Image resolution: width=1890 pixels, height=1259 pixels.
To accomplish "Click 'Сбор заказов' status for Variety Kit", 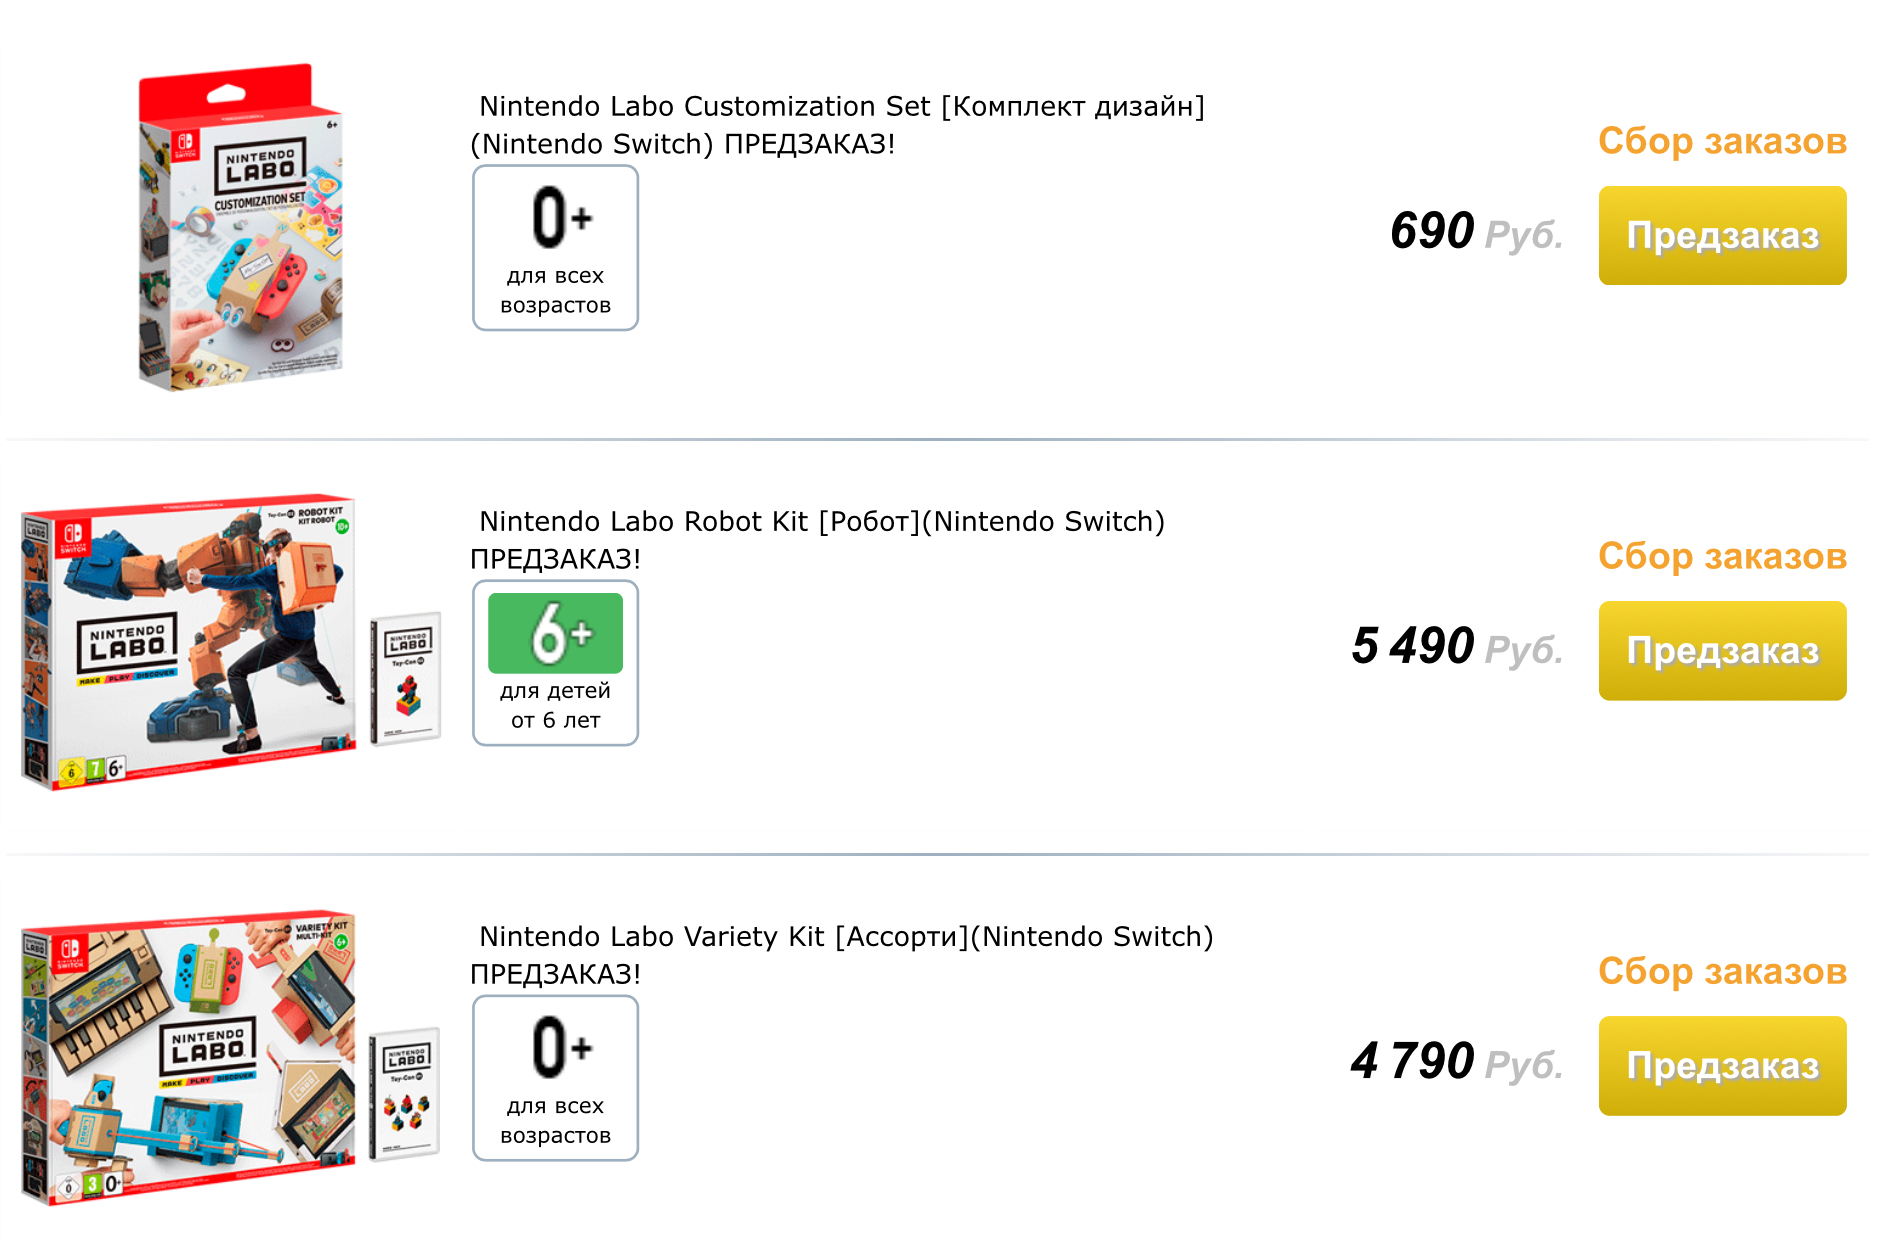I will [1722, 971].
